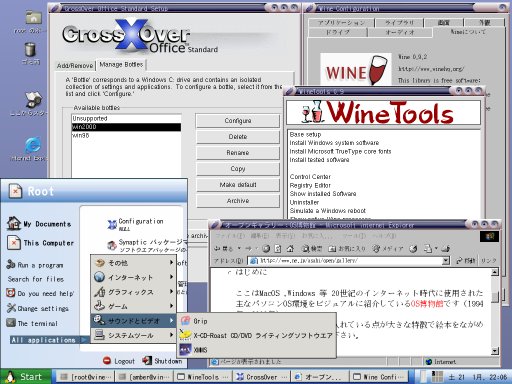Expand the その他 submenu
512x384 pixels.
coord(134,263)
